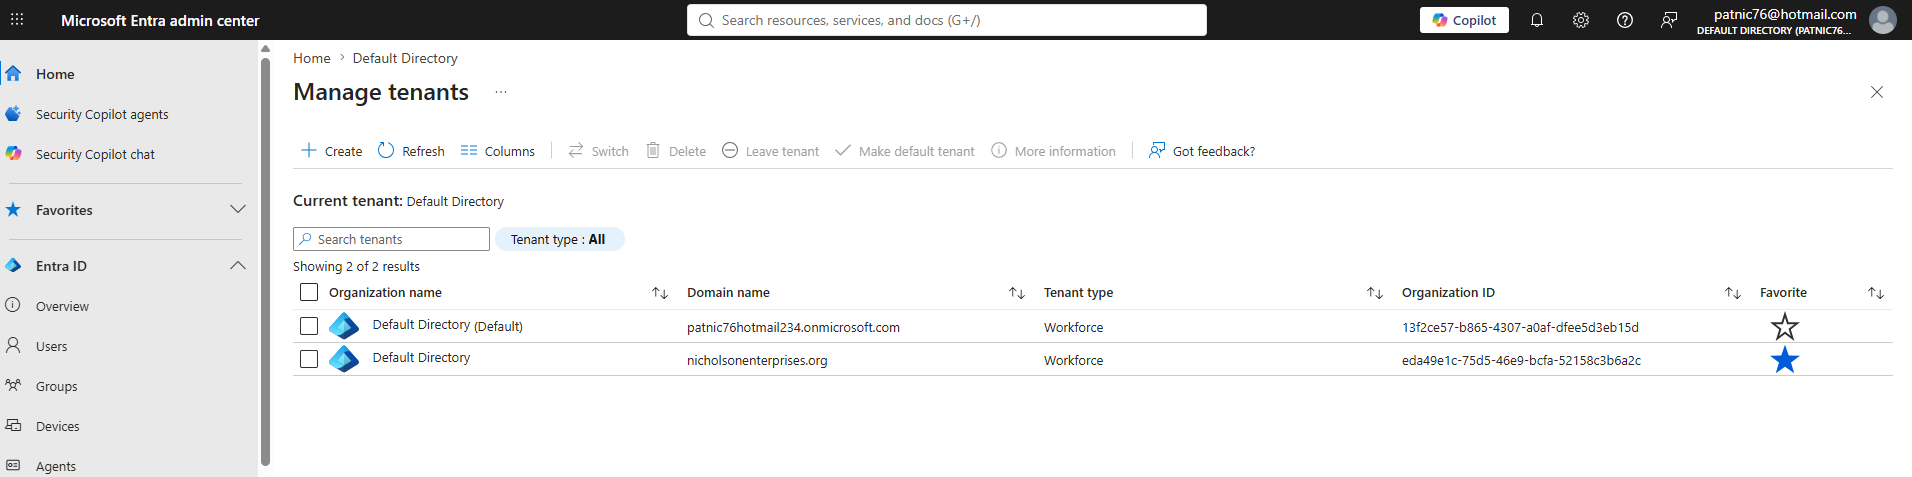Click Leave tenant
This screenshot has width=1912, height=477.
[x=770, y=151]
